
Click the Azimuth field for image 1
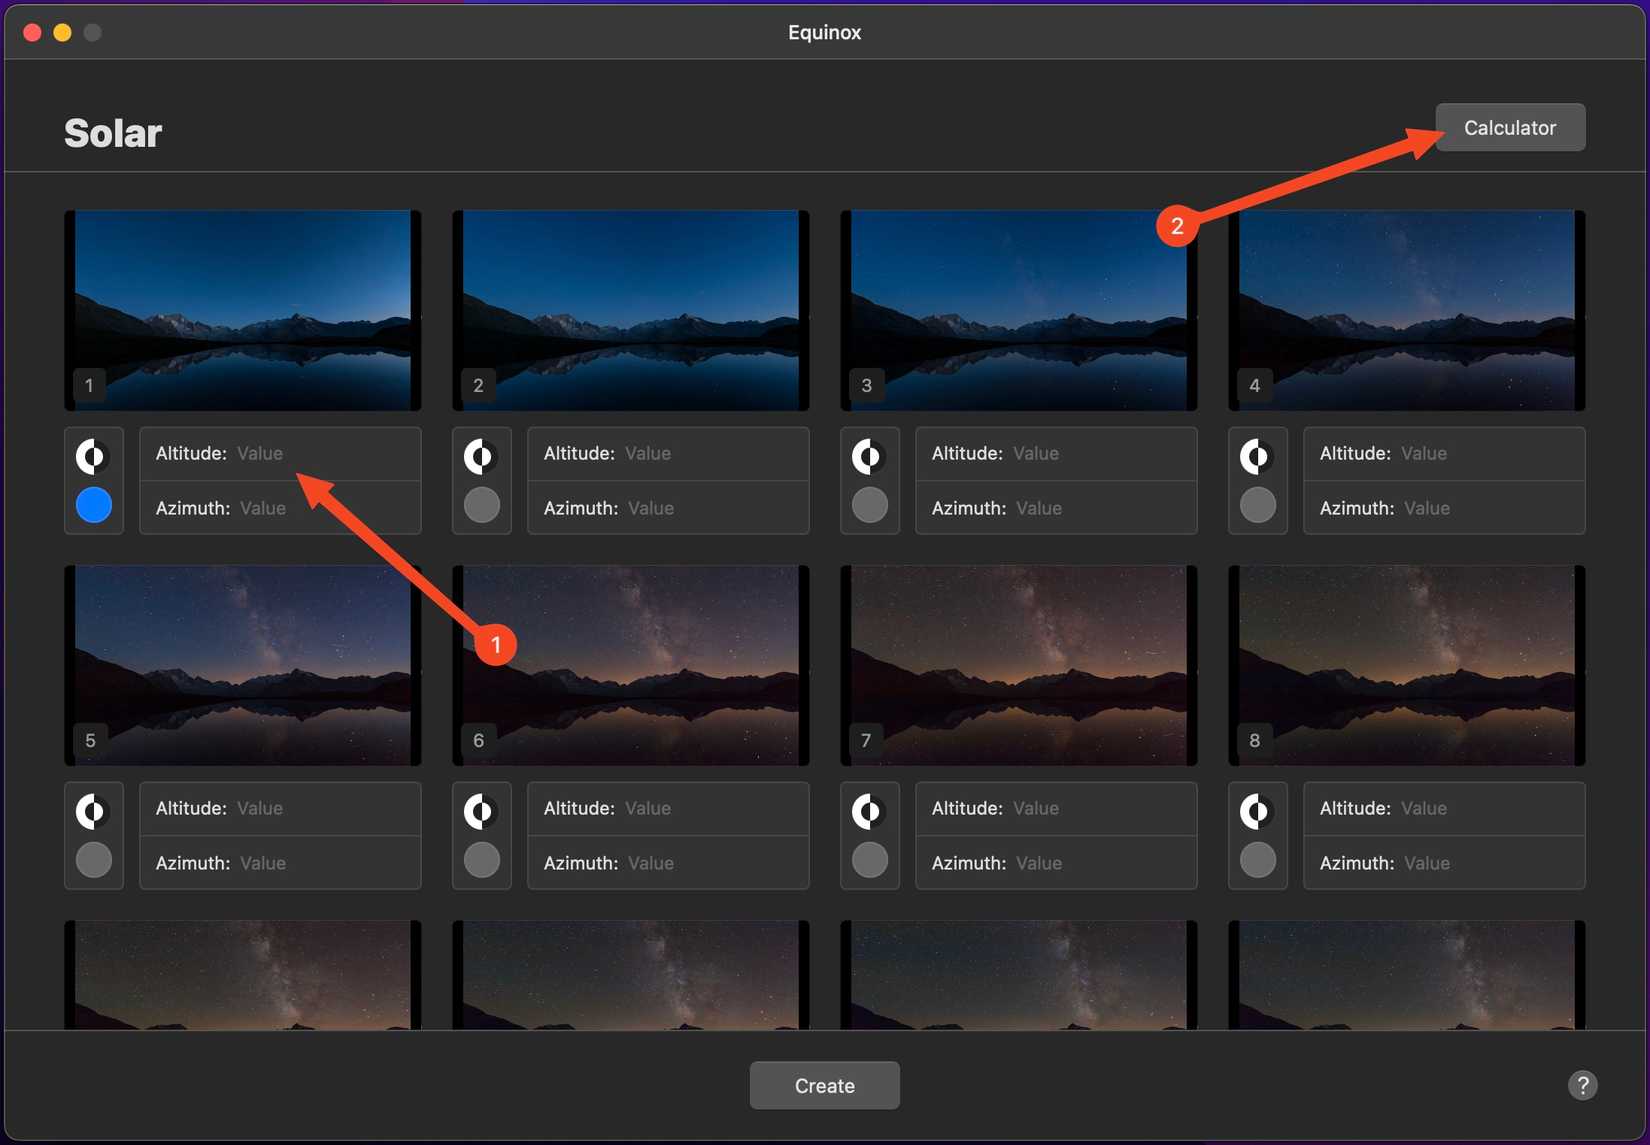(x=280, y=508)
